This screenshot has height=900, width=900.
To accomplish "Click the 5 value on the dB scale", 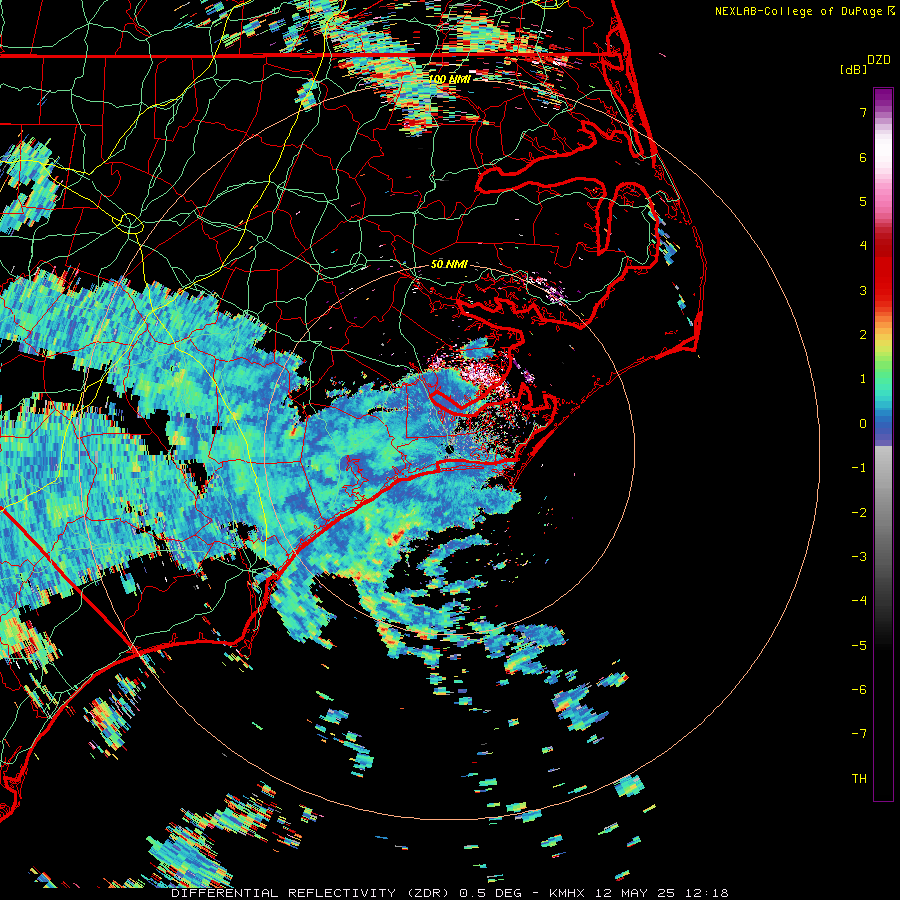I will coord(863,201).
